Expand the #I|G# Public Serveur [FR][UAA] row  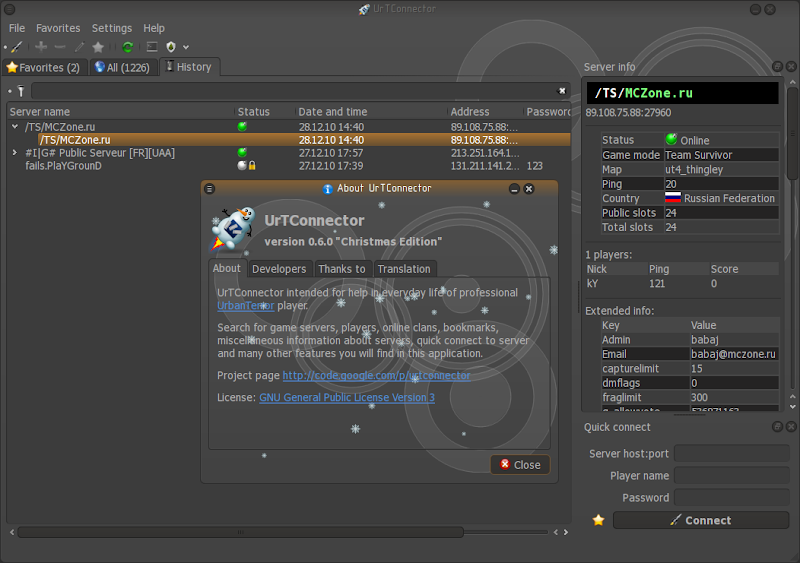15,152
